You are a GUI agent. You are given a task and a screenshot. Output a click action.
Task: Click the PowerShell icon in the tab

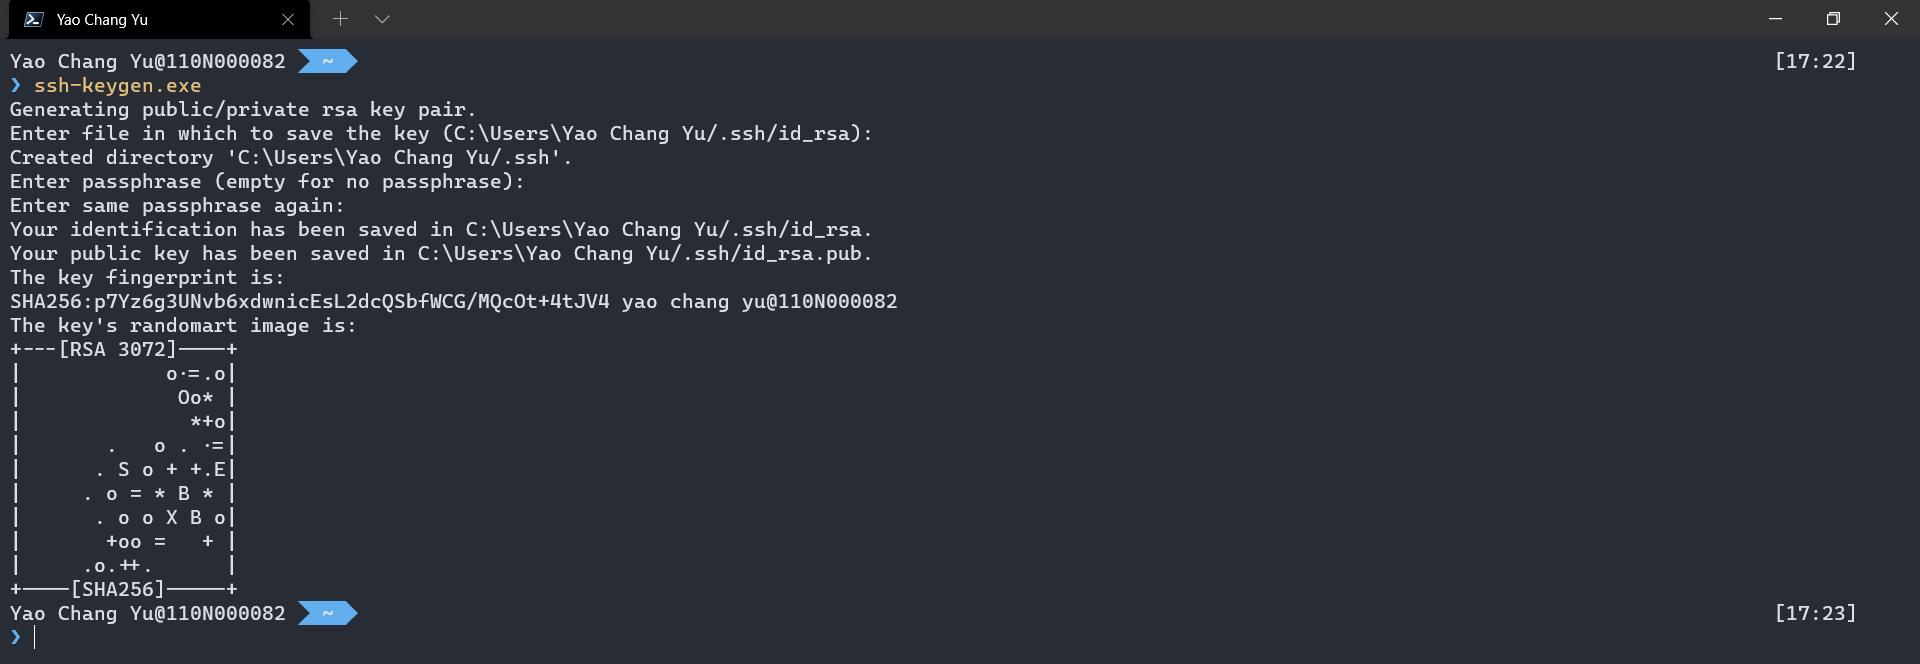(33, 19)
